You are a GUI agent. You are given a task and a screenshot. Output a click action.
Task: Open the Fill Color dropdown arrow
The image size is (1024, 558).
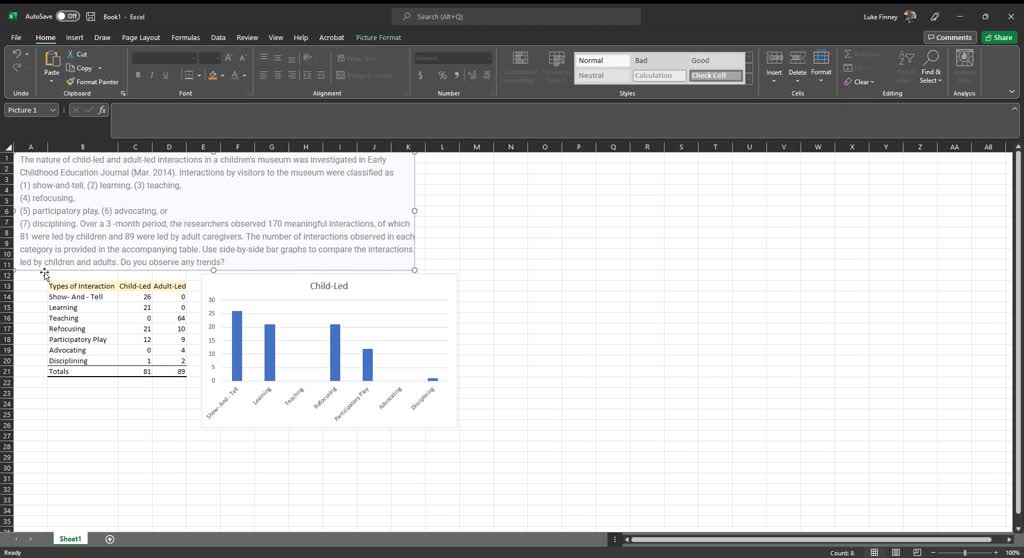[222, 75]
